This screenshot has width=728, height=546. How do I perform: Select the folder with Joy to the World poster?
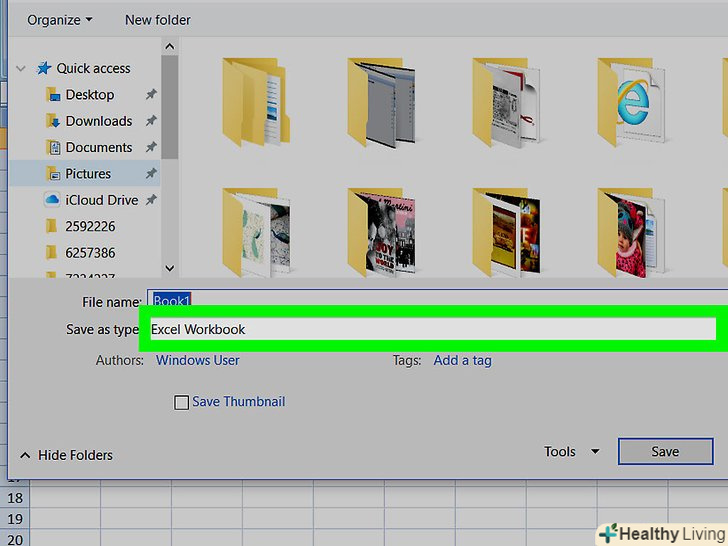click(382, 232)
